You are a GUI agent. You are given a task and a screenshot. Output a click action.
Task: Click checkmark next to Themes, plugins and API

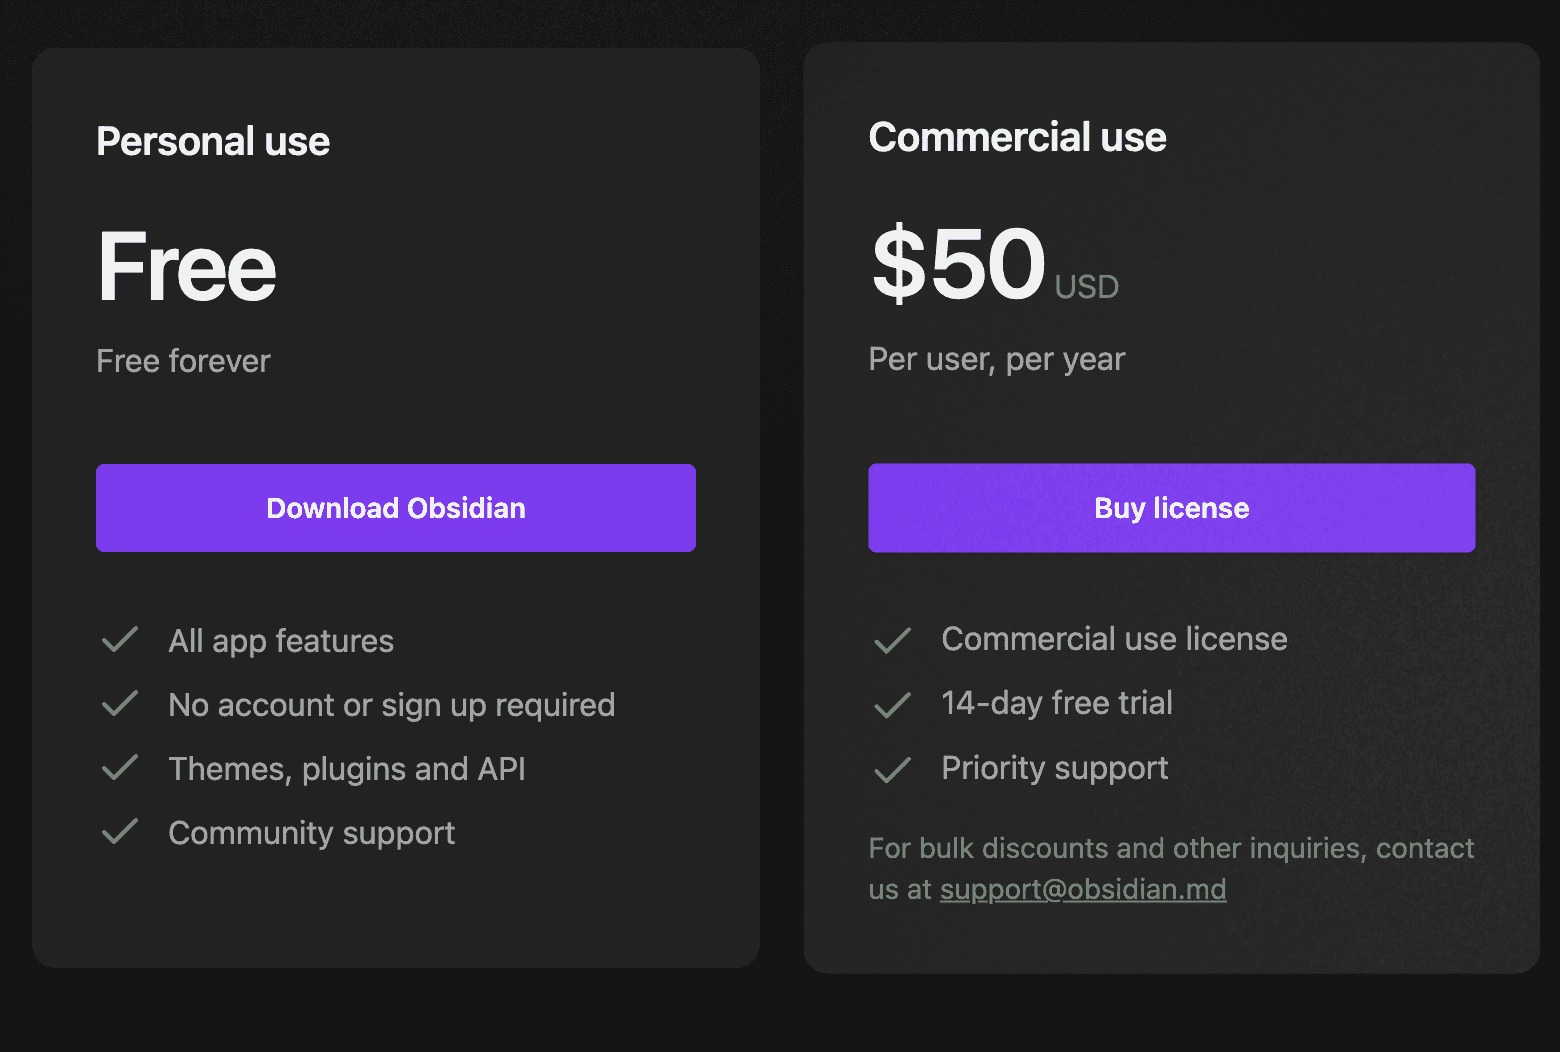coord(120,768)
